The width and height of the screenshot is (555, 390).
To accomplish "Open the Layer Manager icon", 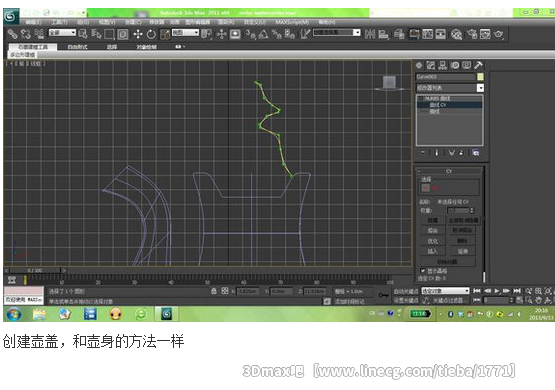I will tap(399, 34).
